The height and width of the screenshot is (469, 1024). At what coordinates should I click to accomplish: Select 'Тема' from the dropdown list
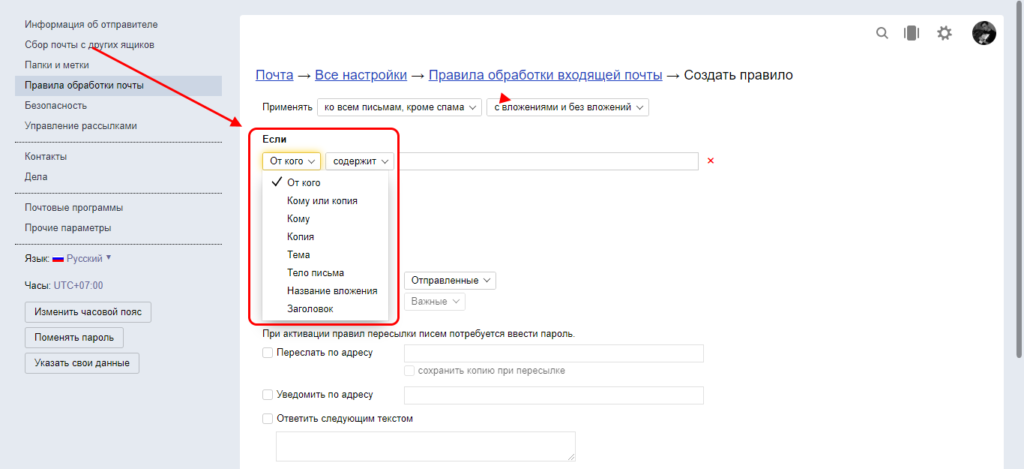pyautogui.click(x=298, y=255)
